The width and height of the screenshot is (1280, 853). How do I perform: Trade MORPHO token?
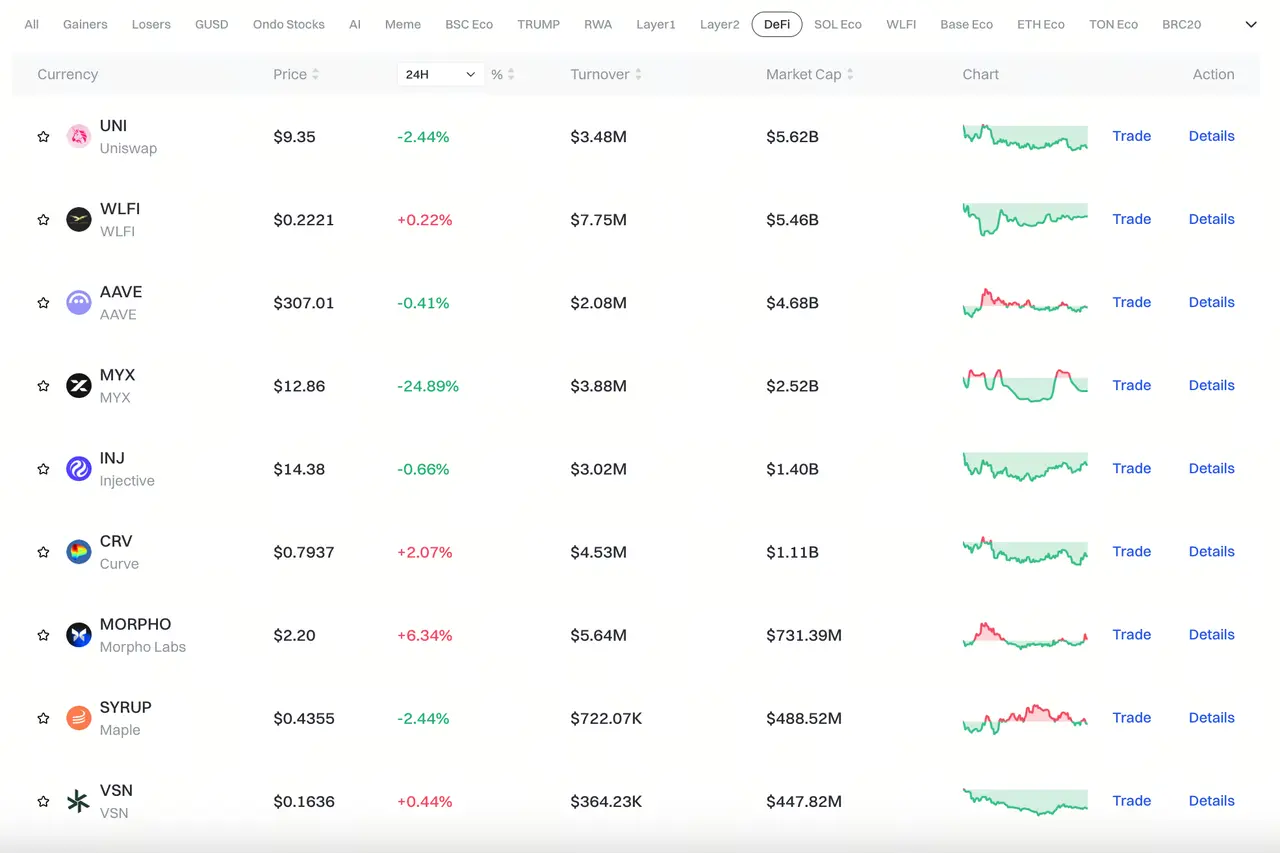(x=1132, y=634)
